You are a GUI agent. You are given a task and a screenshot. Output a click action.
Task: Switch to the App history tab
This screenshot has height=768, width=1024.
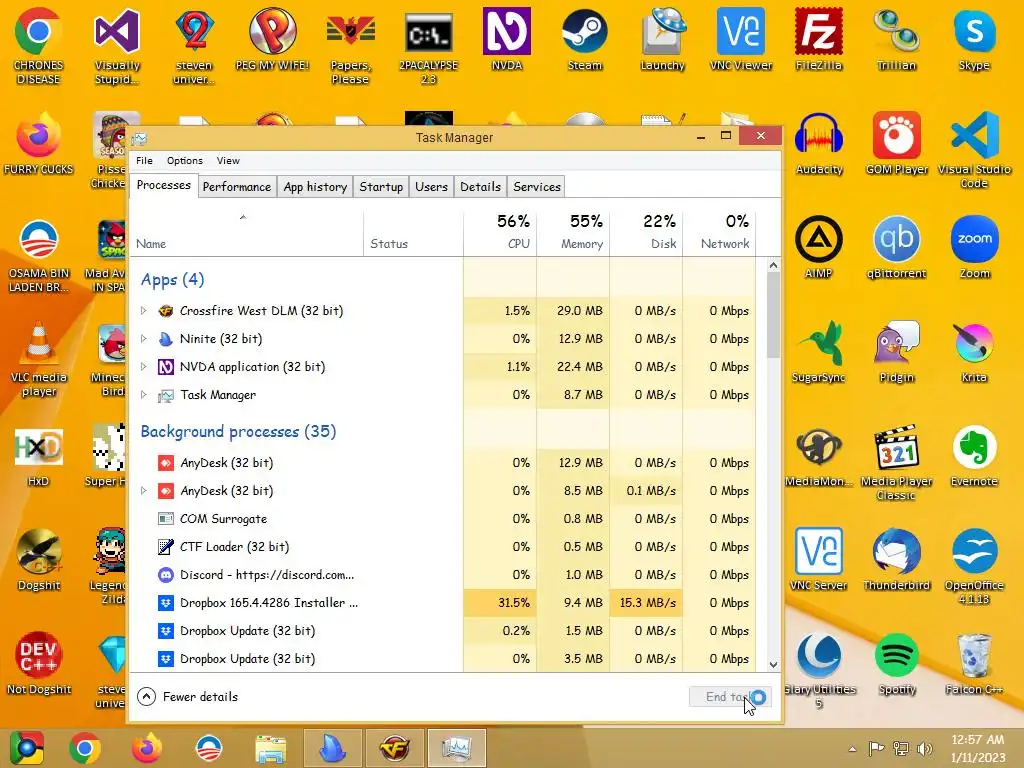point(315,187)
